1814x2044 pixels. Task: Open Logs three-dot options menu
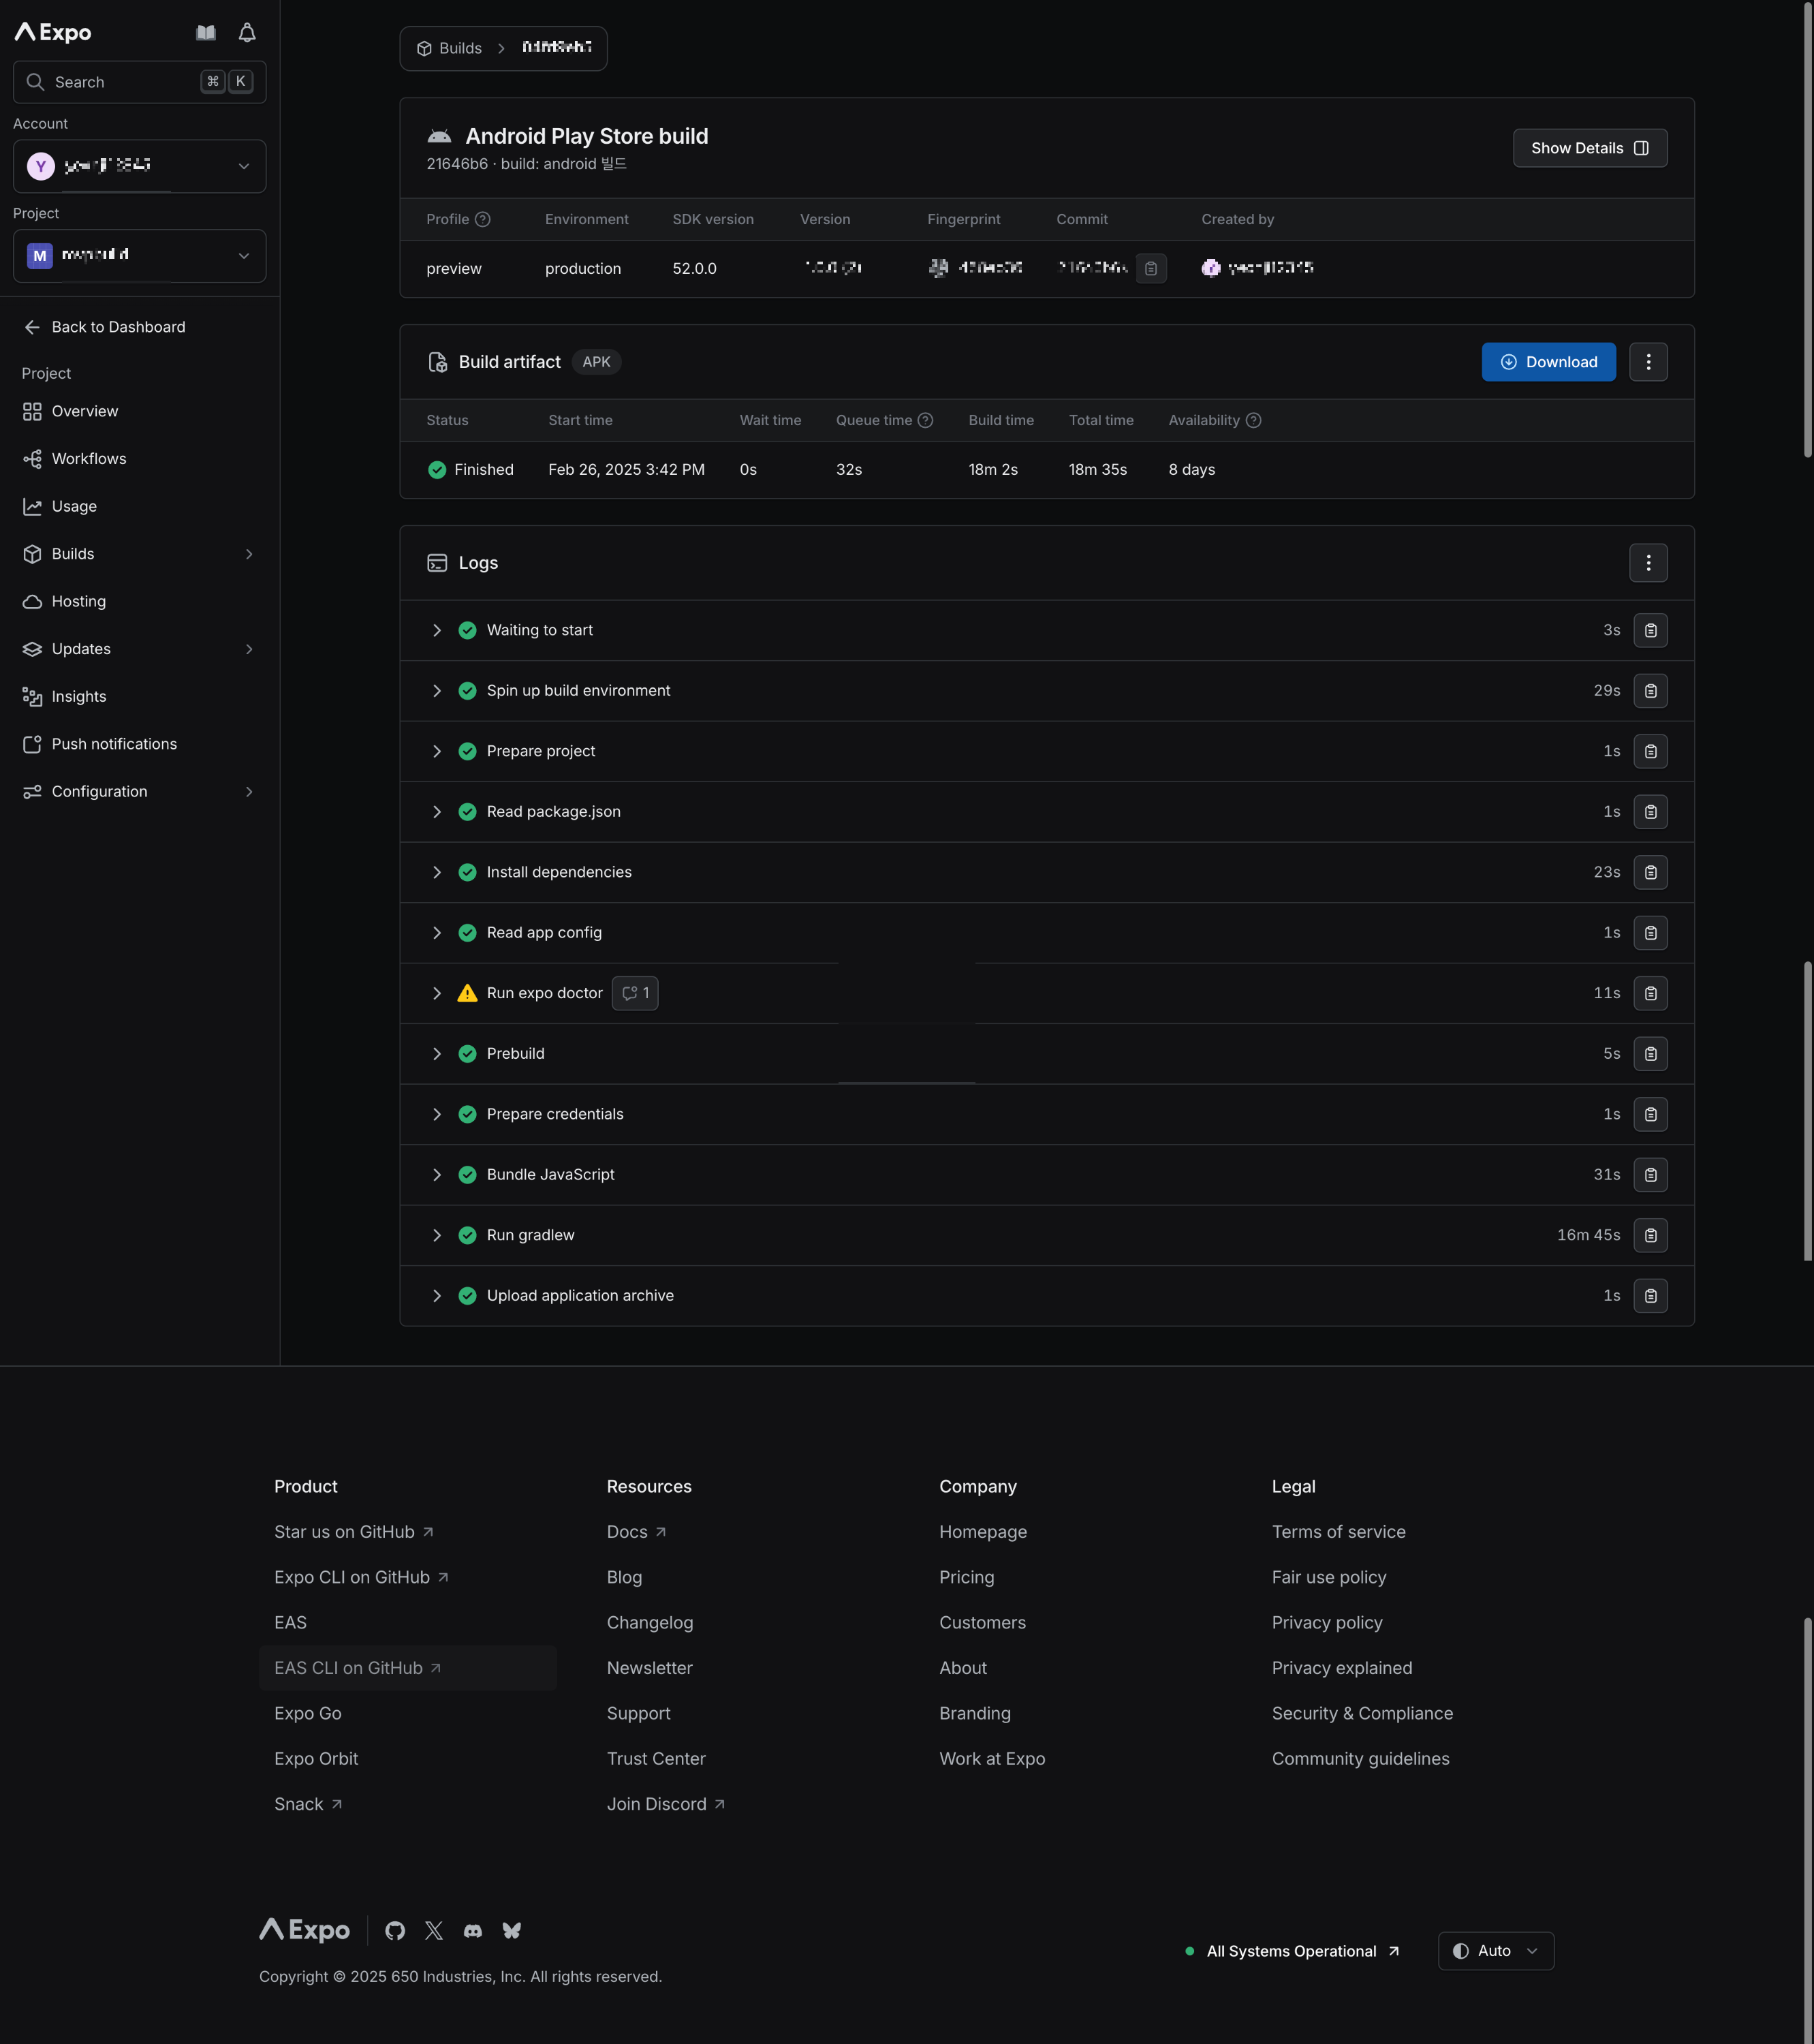point(1648,563)
